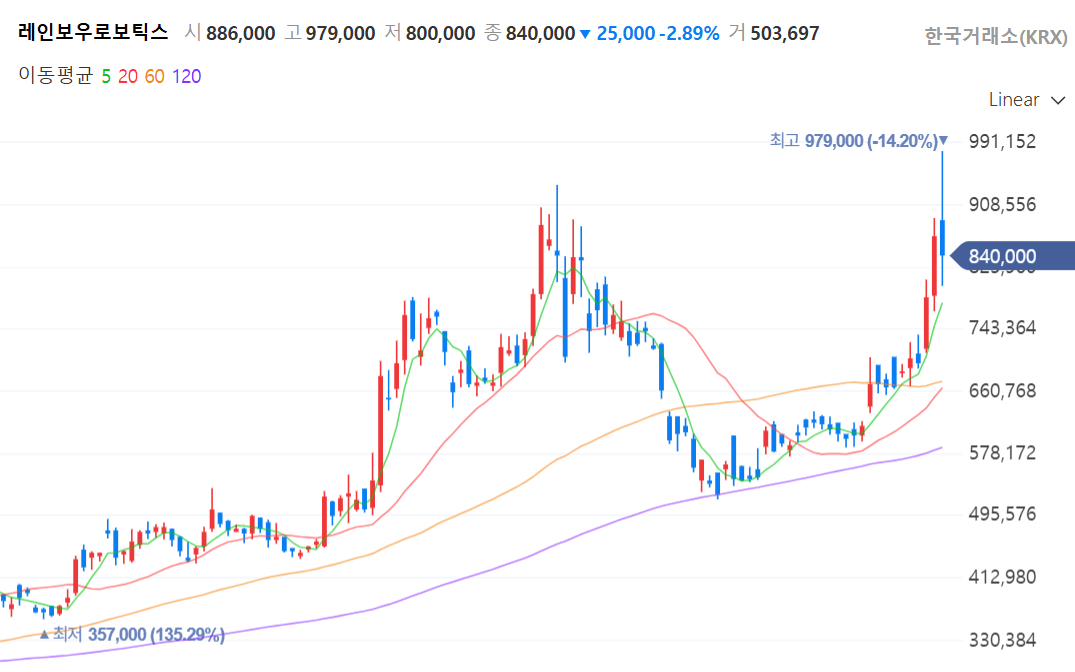Click the closing price 840,000 in header
This screenshot has height=672, width=1075.
click(540, 33)
